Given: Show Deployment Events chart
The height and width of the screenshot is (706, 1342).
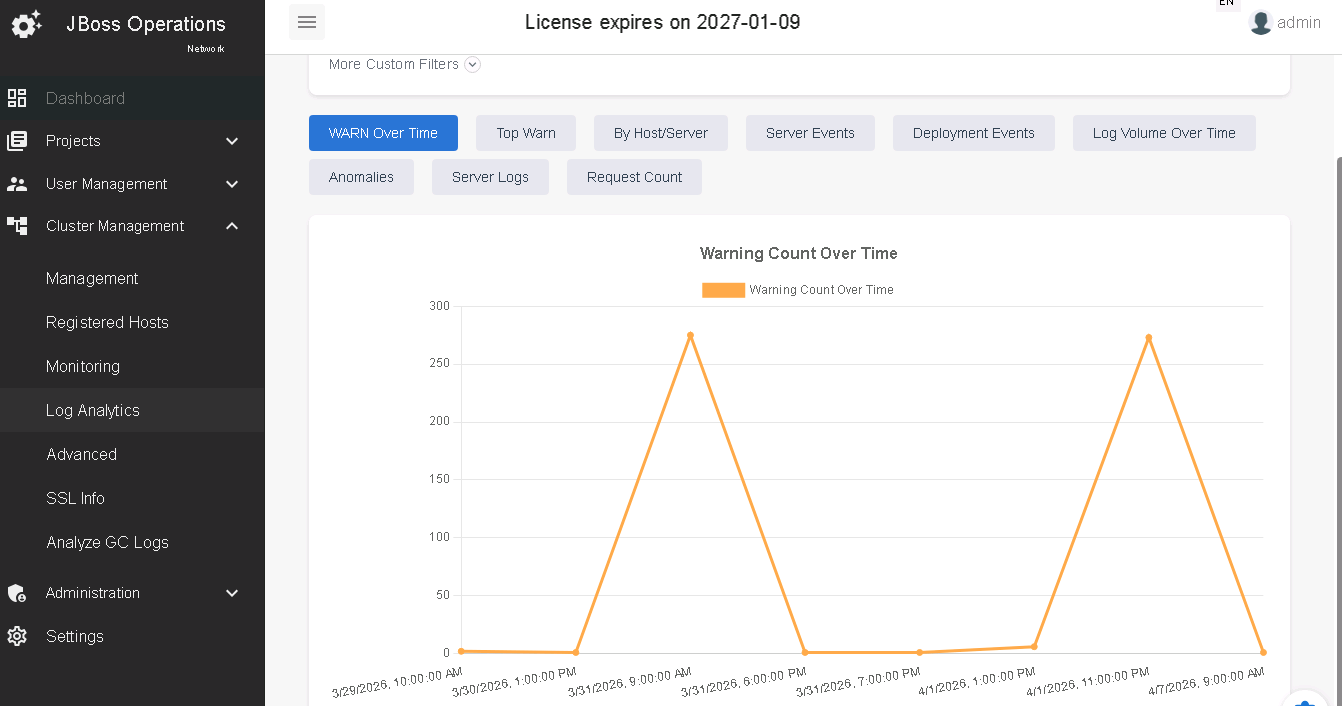Looking at the screenshot, I should (974, 133).
